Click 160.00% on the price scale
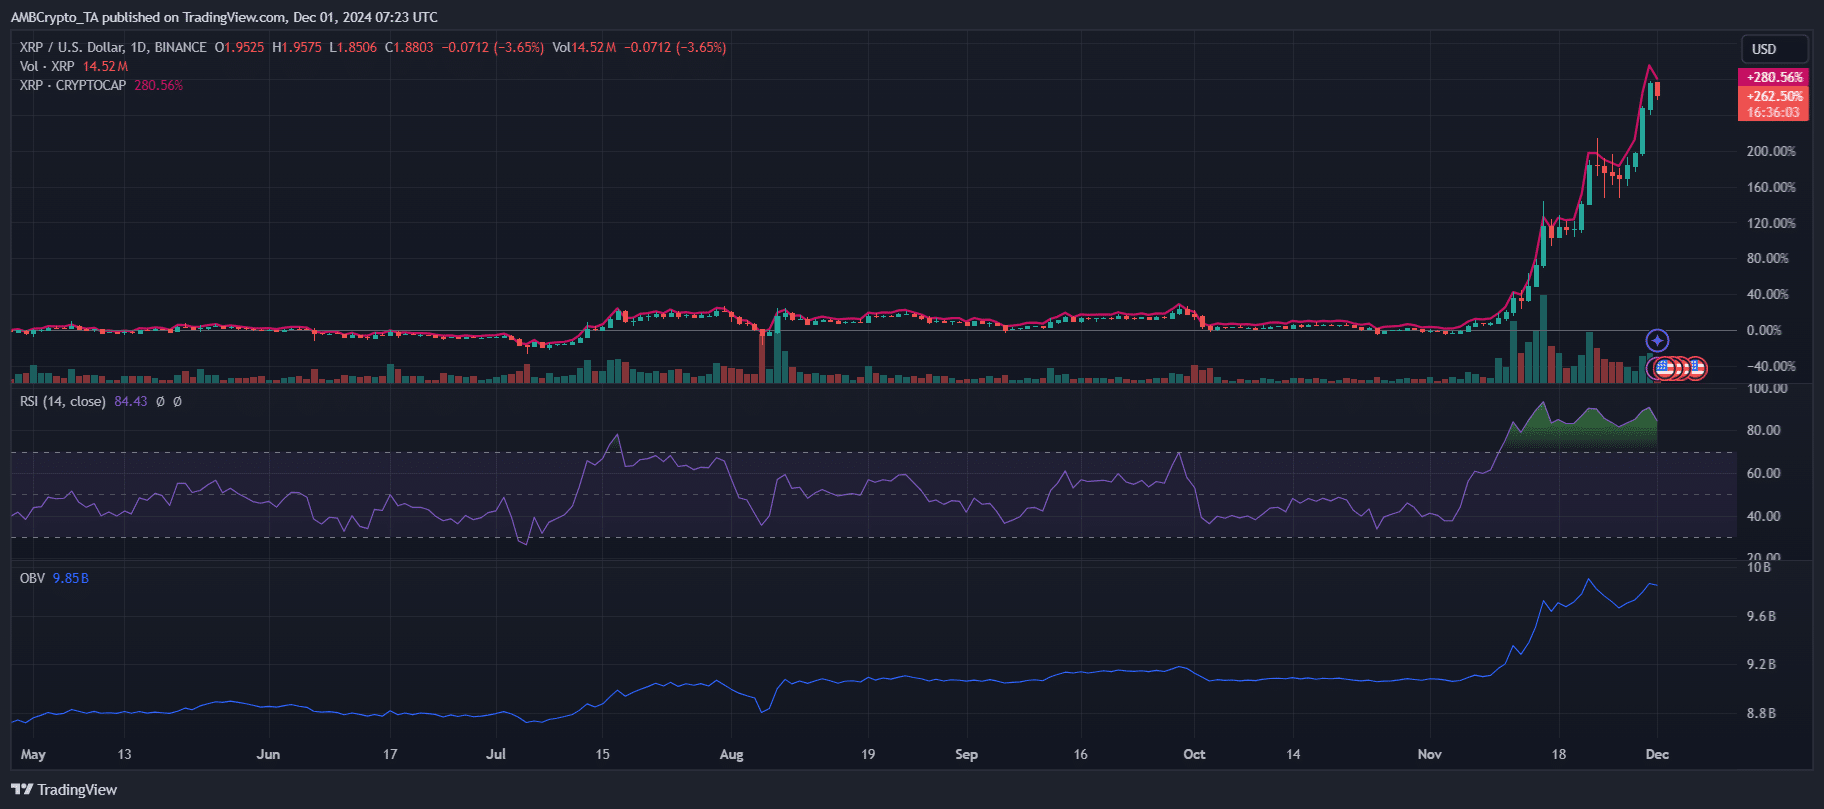This screenshot has height=809, width=1824. pos(1771,187)
